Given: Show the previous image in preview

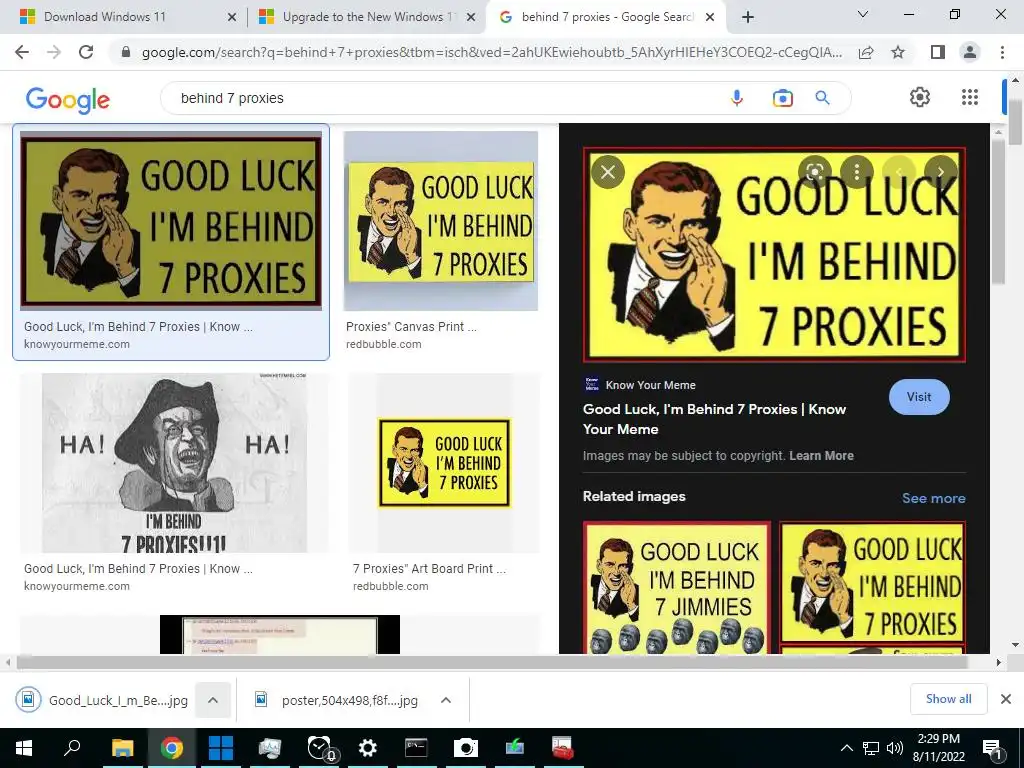Looking at the screenshot, I should coord(899,172).
